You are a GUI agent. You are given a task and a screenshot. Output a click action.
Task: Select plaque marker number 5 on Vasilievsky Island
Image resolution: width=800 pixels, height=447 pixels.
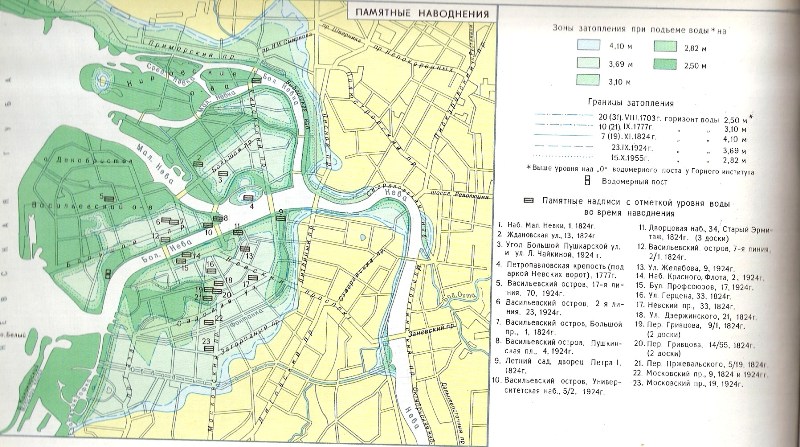111,197
